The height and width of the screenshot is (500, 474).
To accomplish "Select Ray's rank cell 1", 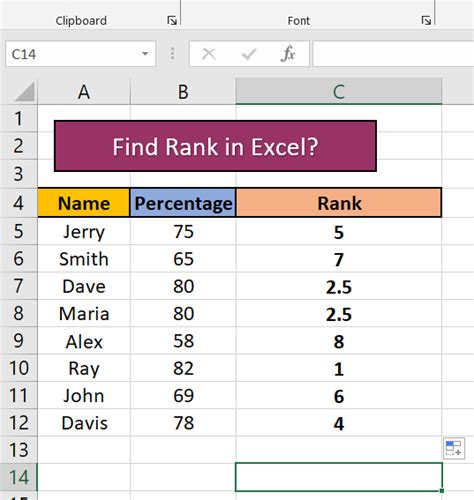I will point(339,368).
